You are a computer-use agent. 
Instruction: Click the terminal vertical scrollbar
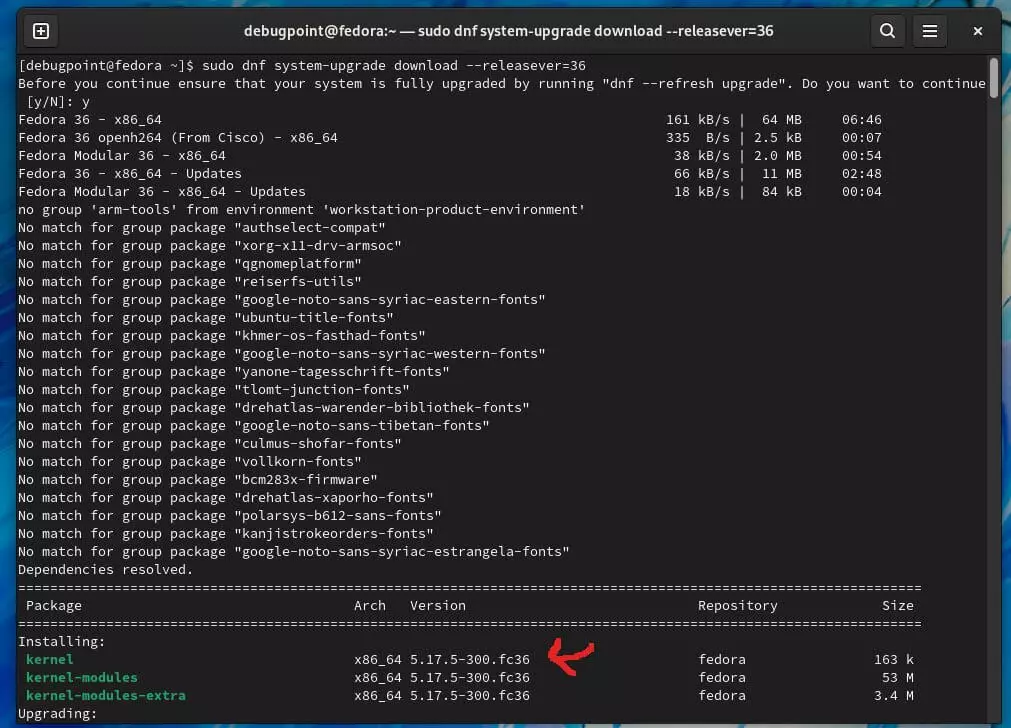(x=994, y=78)
